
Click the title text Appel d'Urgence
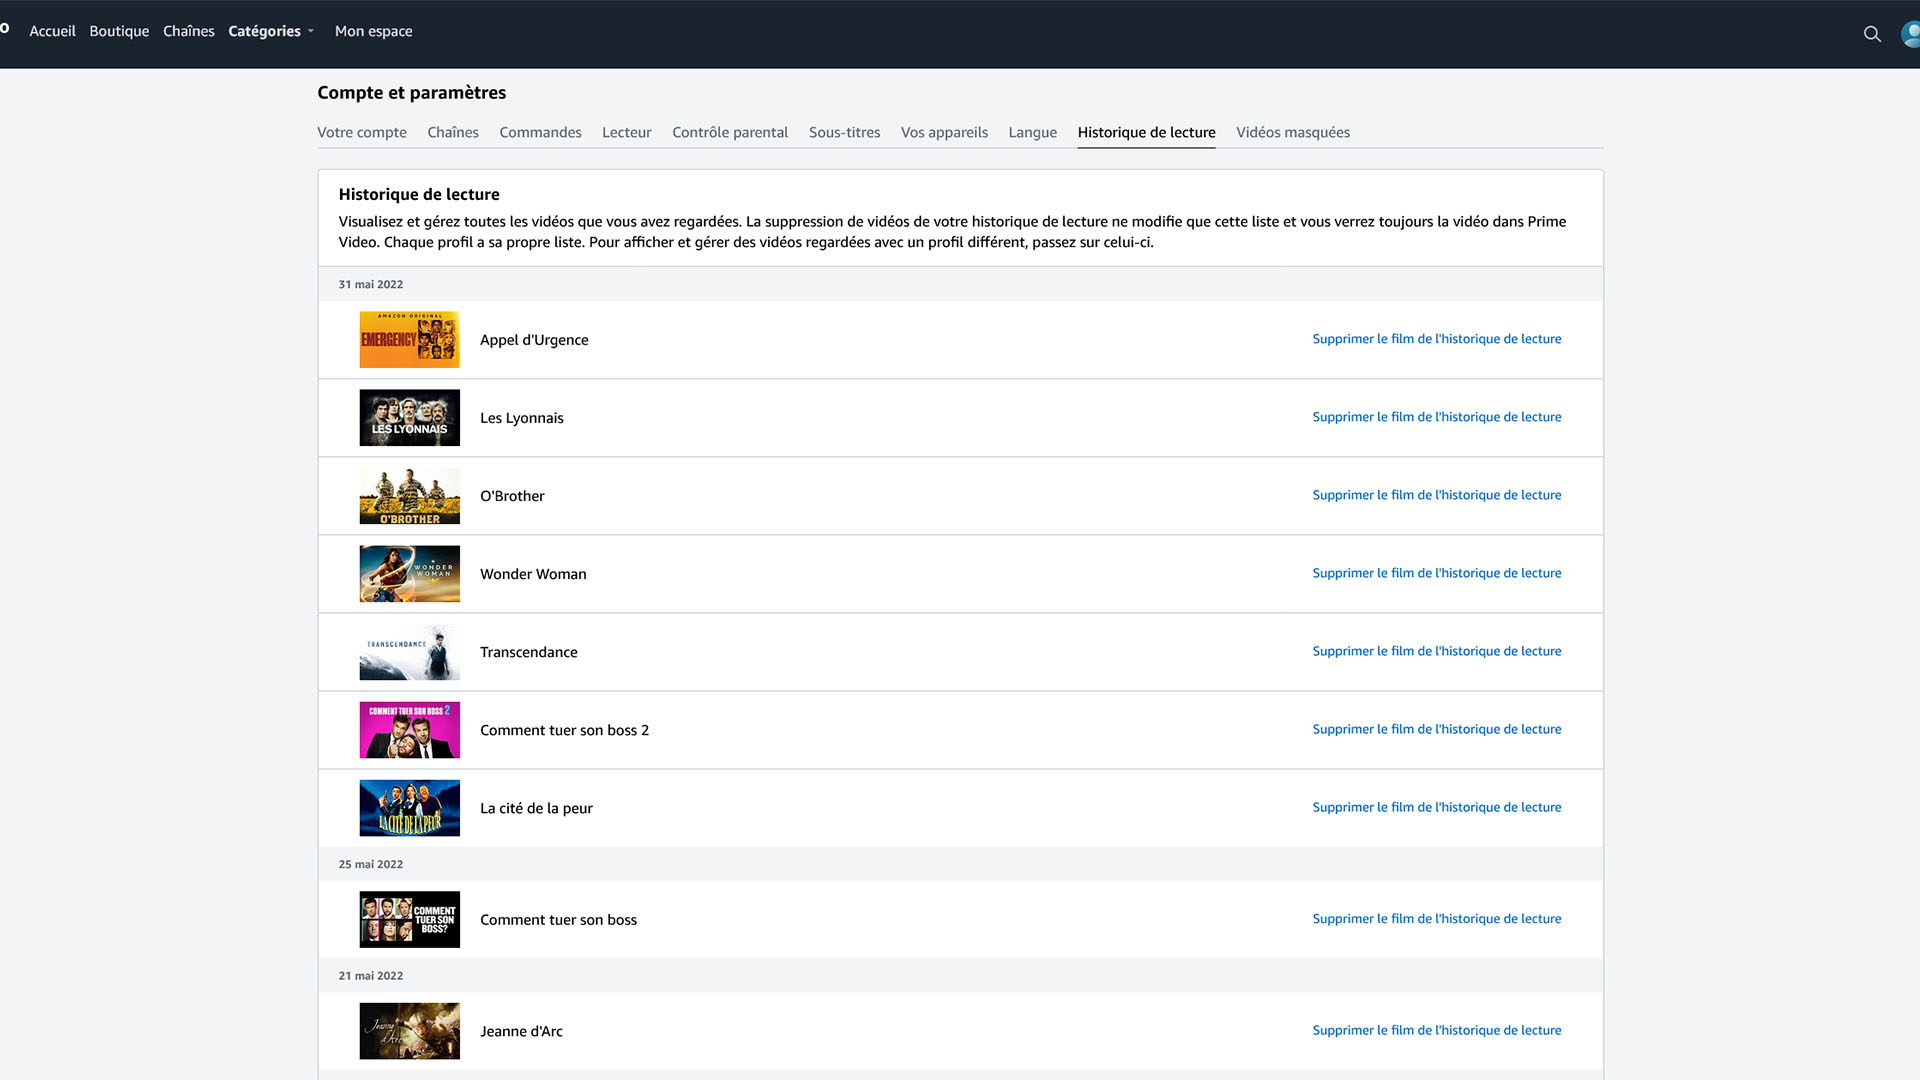534,340
